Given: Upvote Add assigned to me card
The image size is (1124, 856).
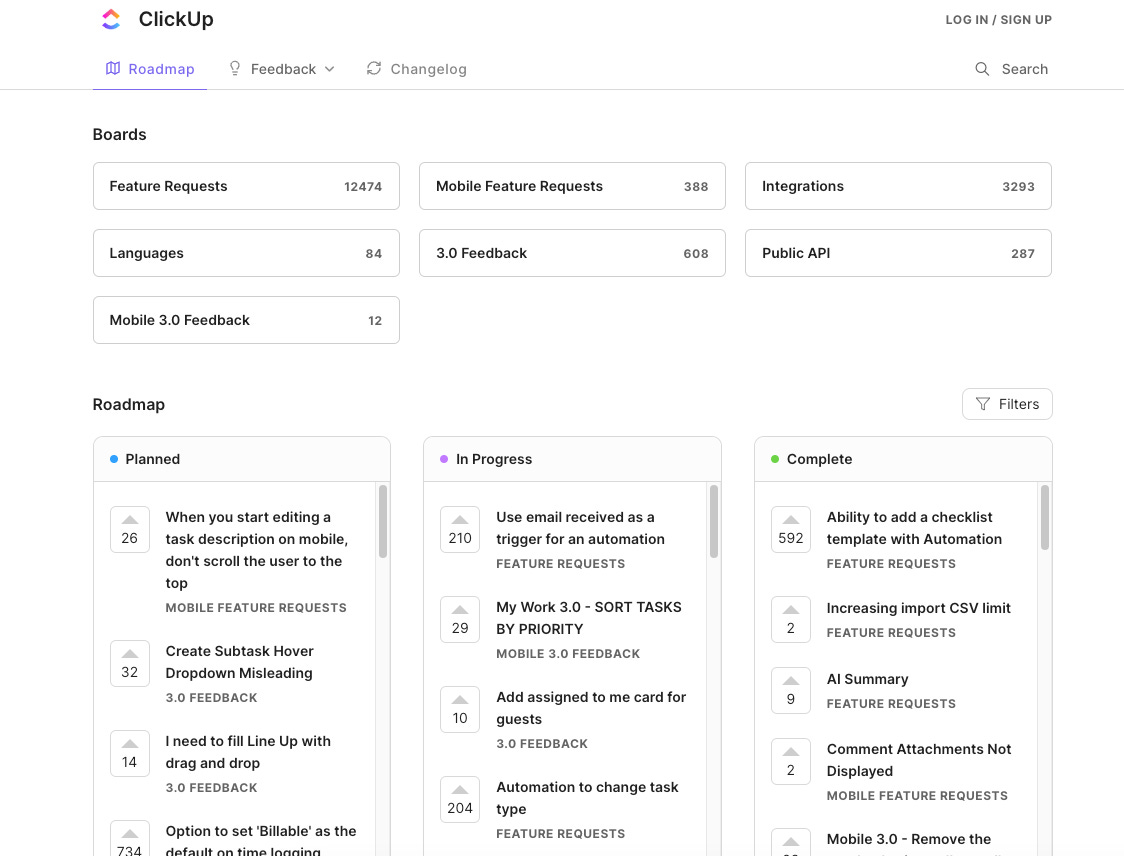Looking at the screenshot, I should pyautogui.click(x=460, y=710).
